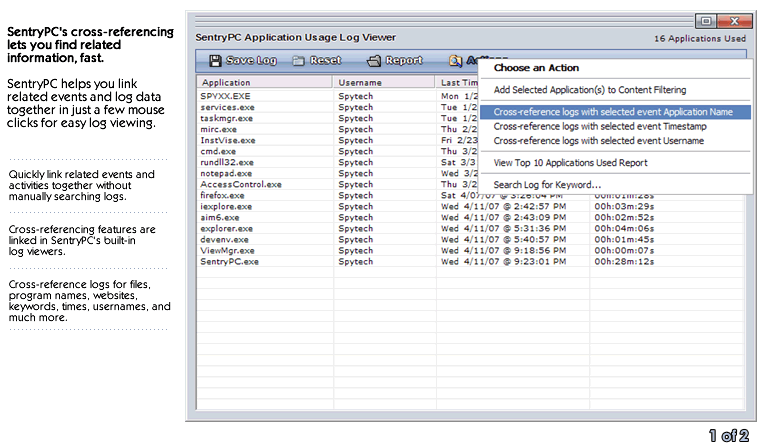Select the AccessControl.exe entry

pyautogui.click(x=241, y=184)
